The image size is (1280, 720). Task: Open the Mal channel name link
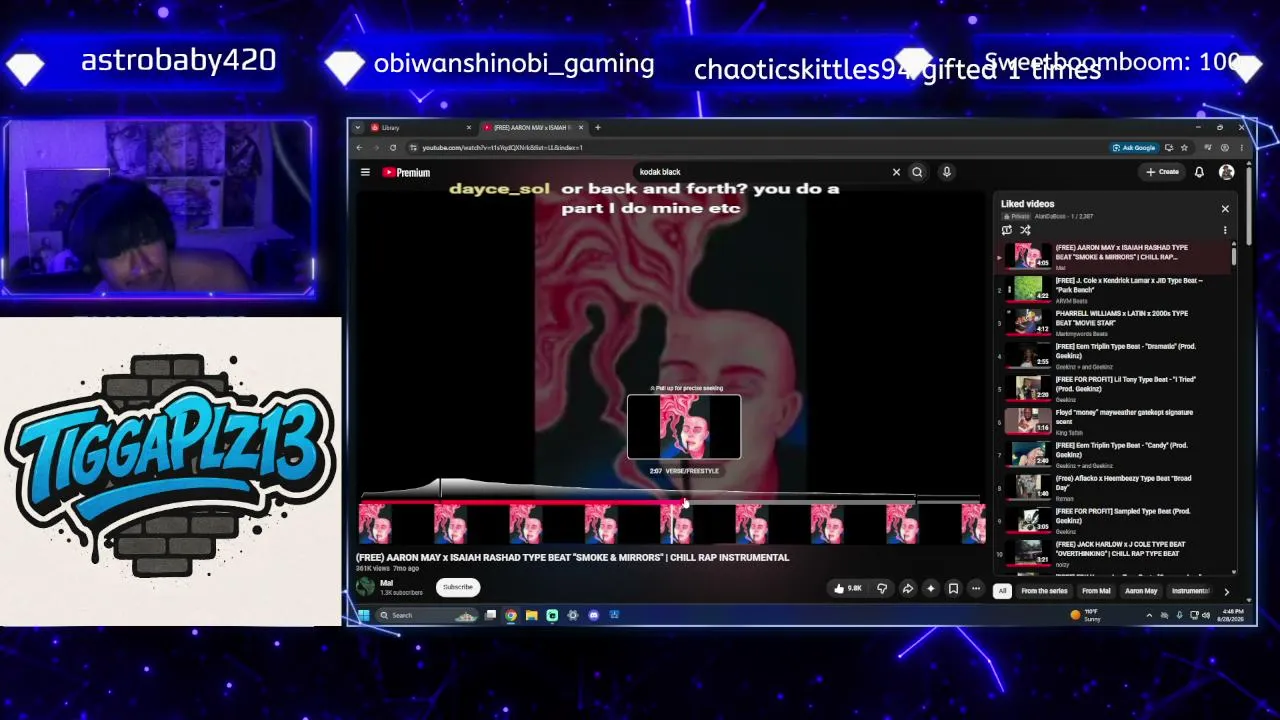(386, 583)
